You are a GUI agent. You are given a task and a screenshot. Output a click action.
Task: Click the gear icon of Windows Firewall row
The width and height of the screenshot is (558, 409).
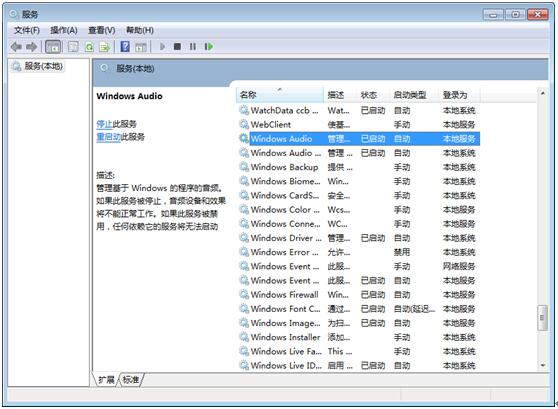click(x=244, y=294)
